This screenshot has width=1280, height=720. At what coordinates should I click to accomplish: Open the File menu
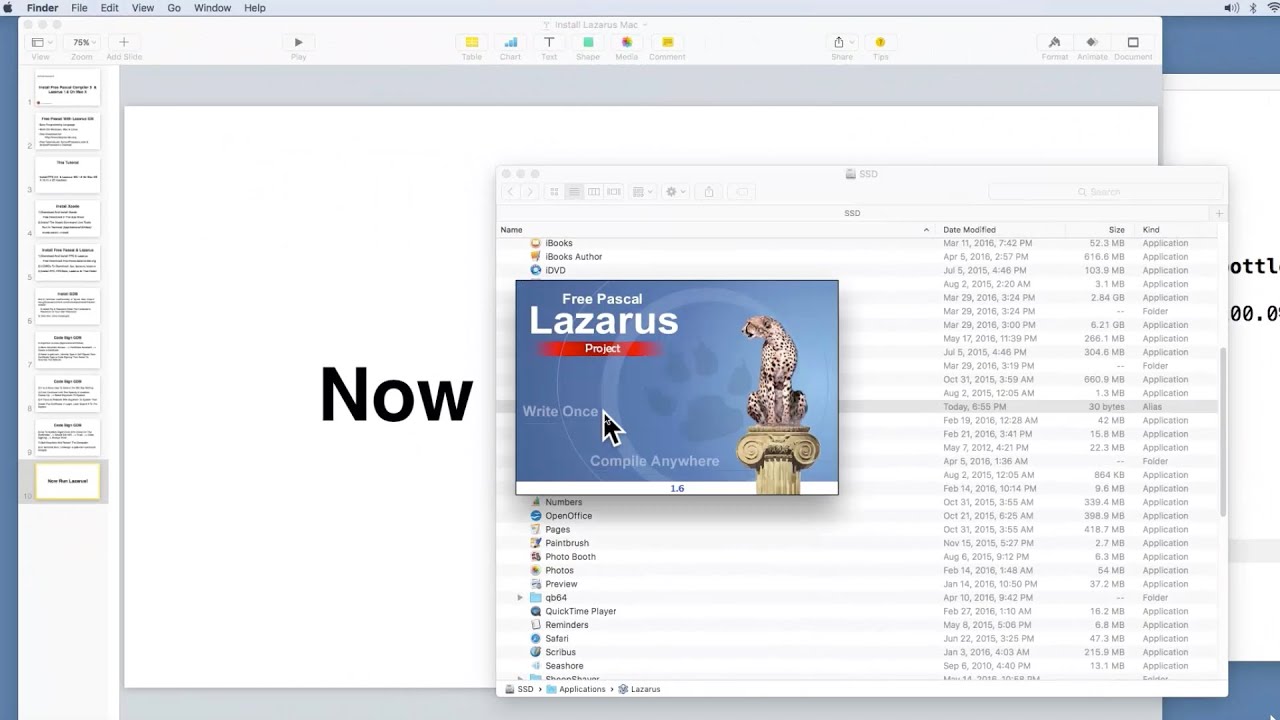point(79,8)
